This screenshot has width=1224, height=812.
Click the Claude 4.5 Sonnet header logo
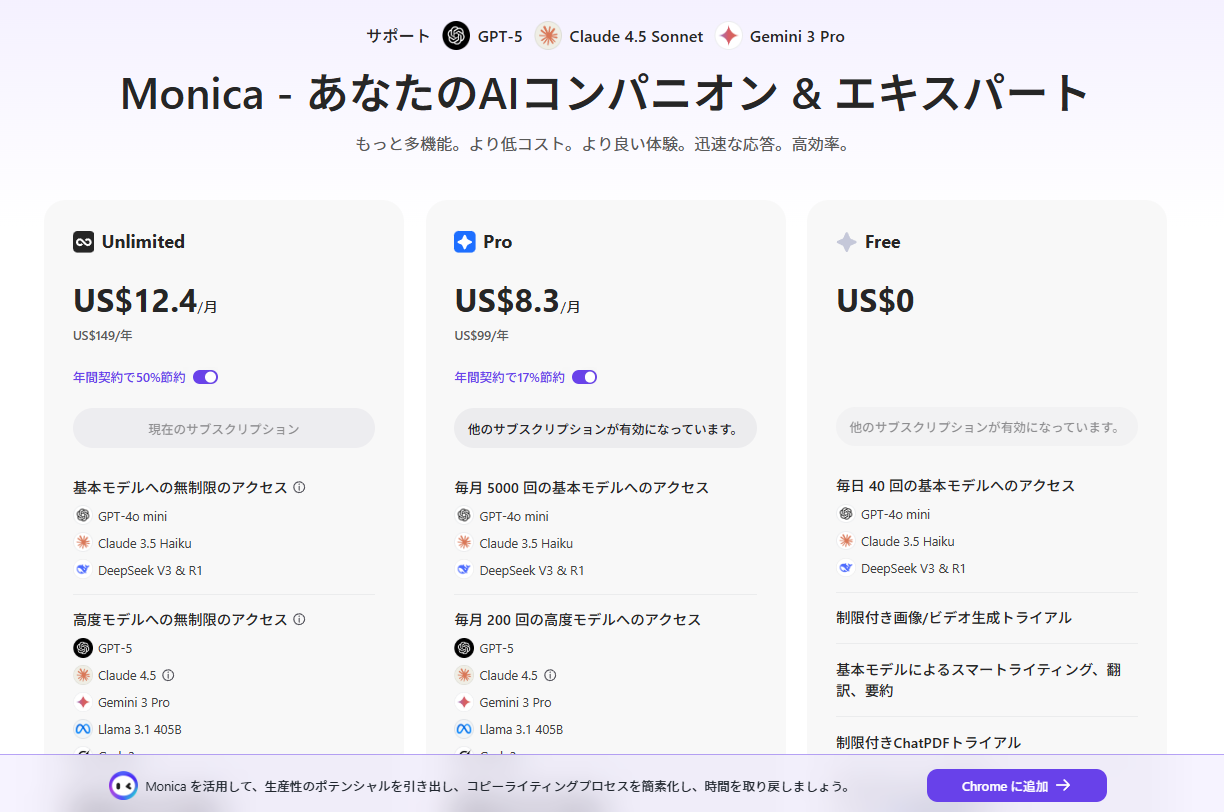pos(548,36)
